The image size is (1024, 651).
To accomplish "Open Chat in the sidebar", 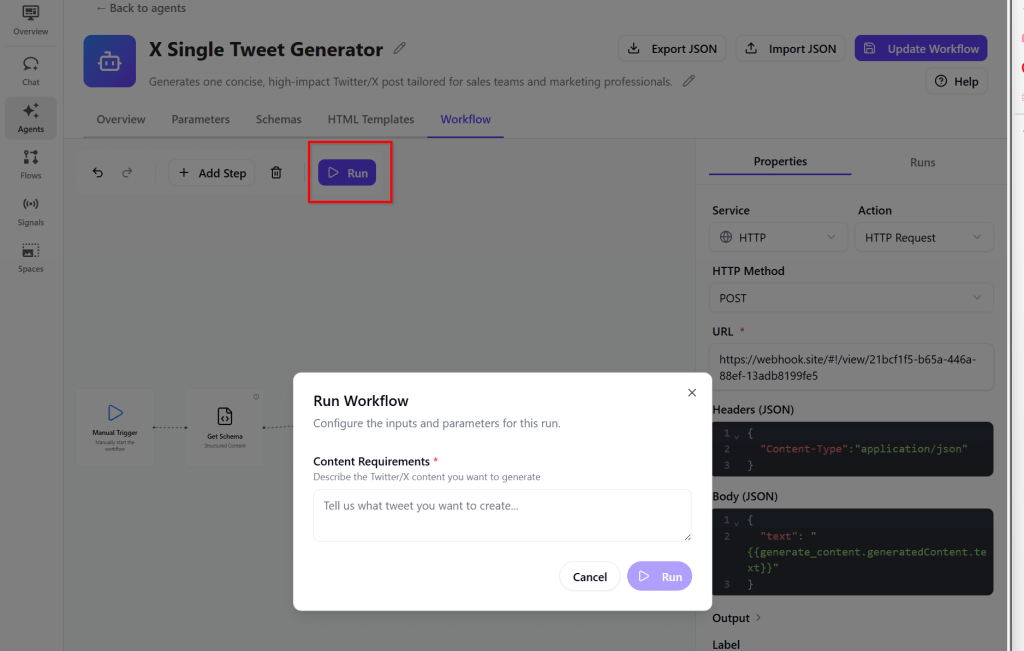I will point(31,70).
